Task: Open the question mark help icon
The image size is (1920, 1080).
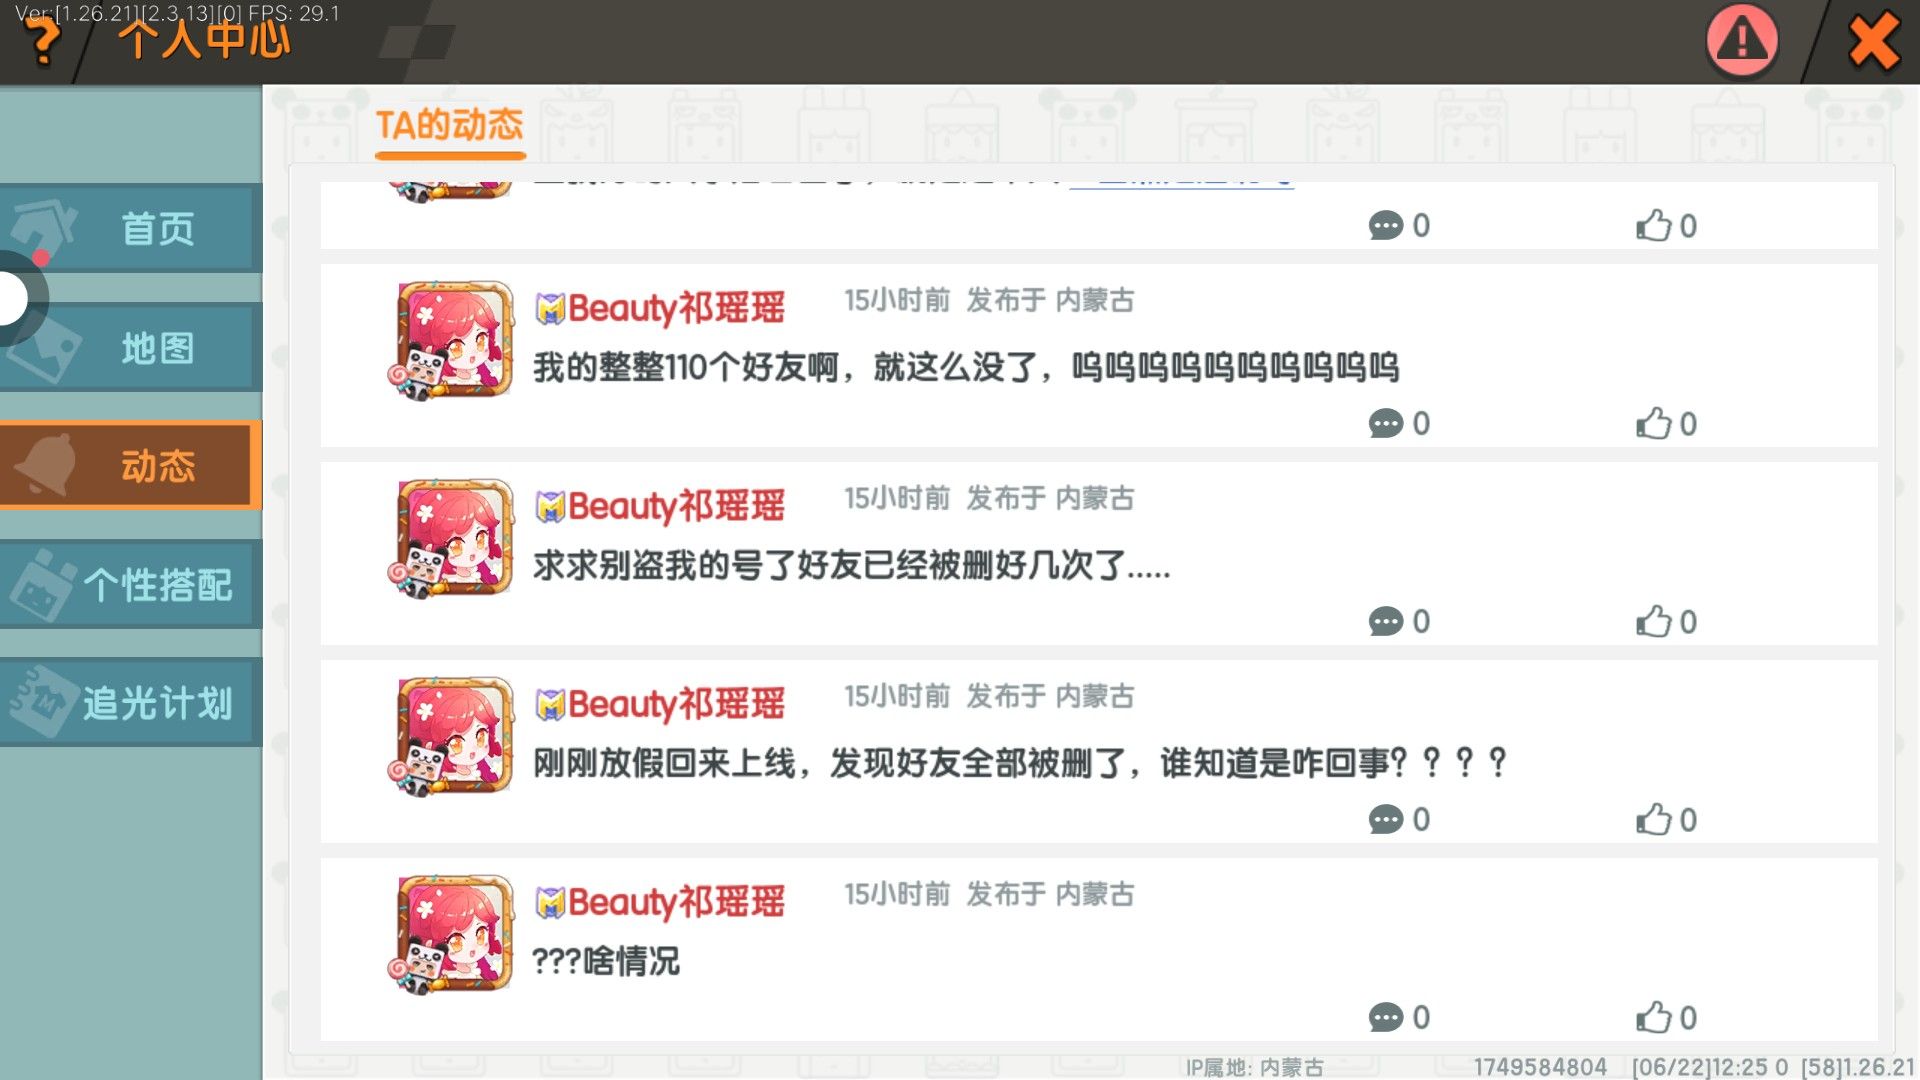Action: pos(42,40)
